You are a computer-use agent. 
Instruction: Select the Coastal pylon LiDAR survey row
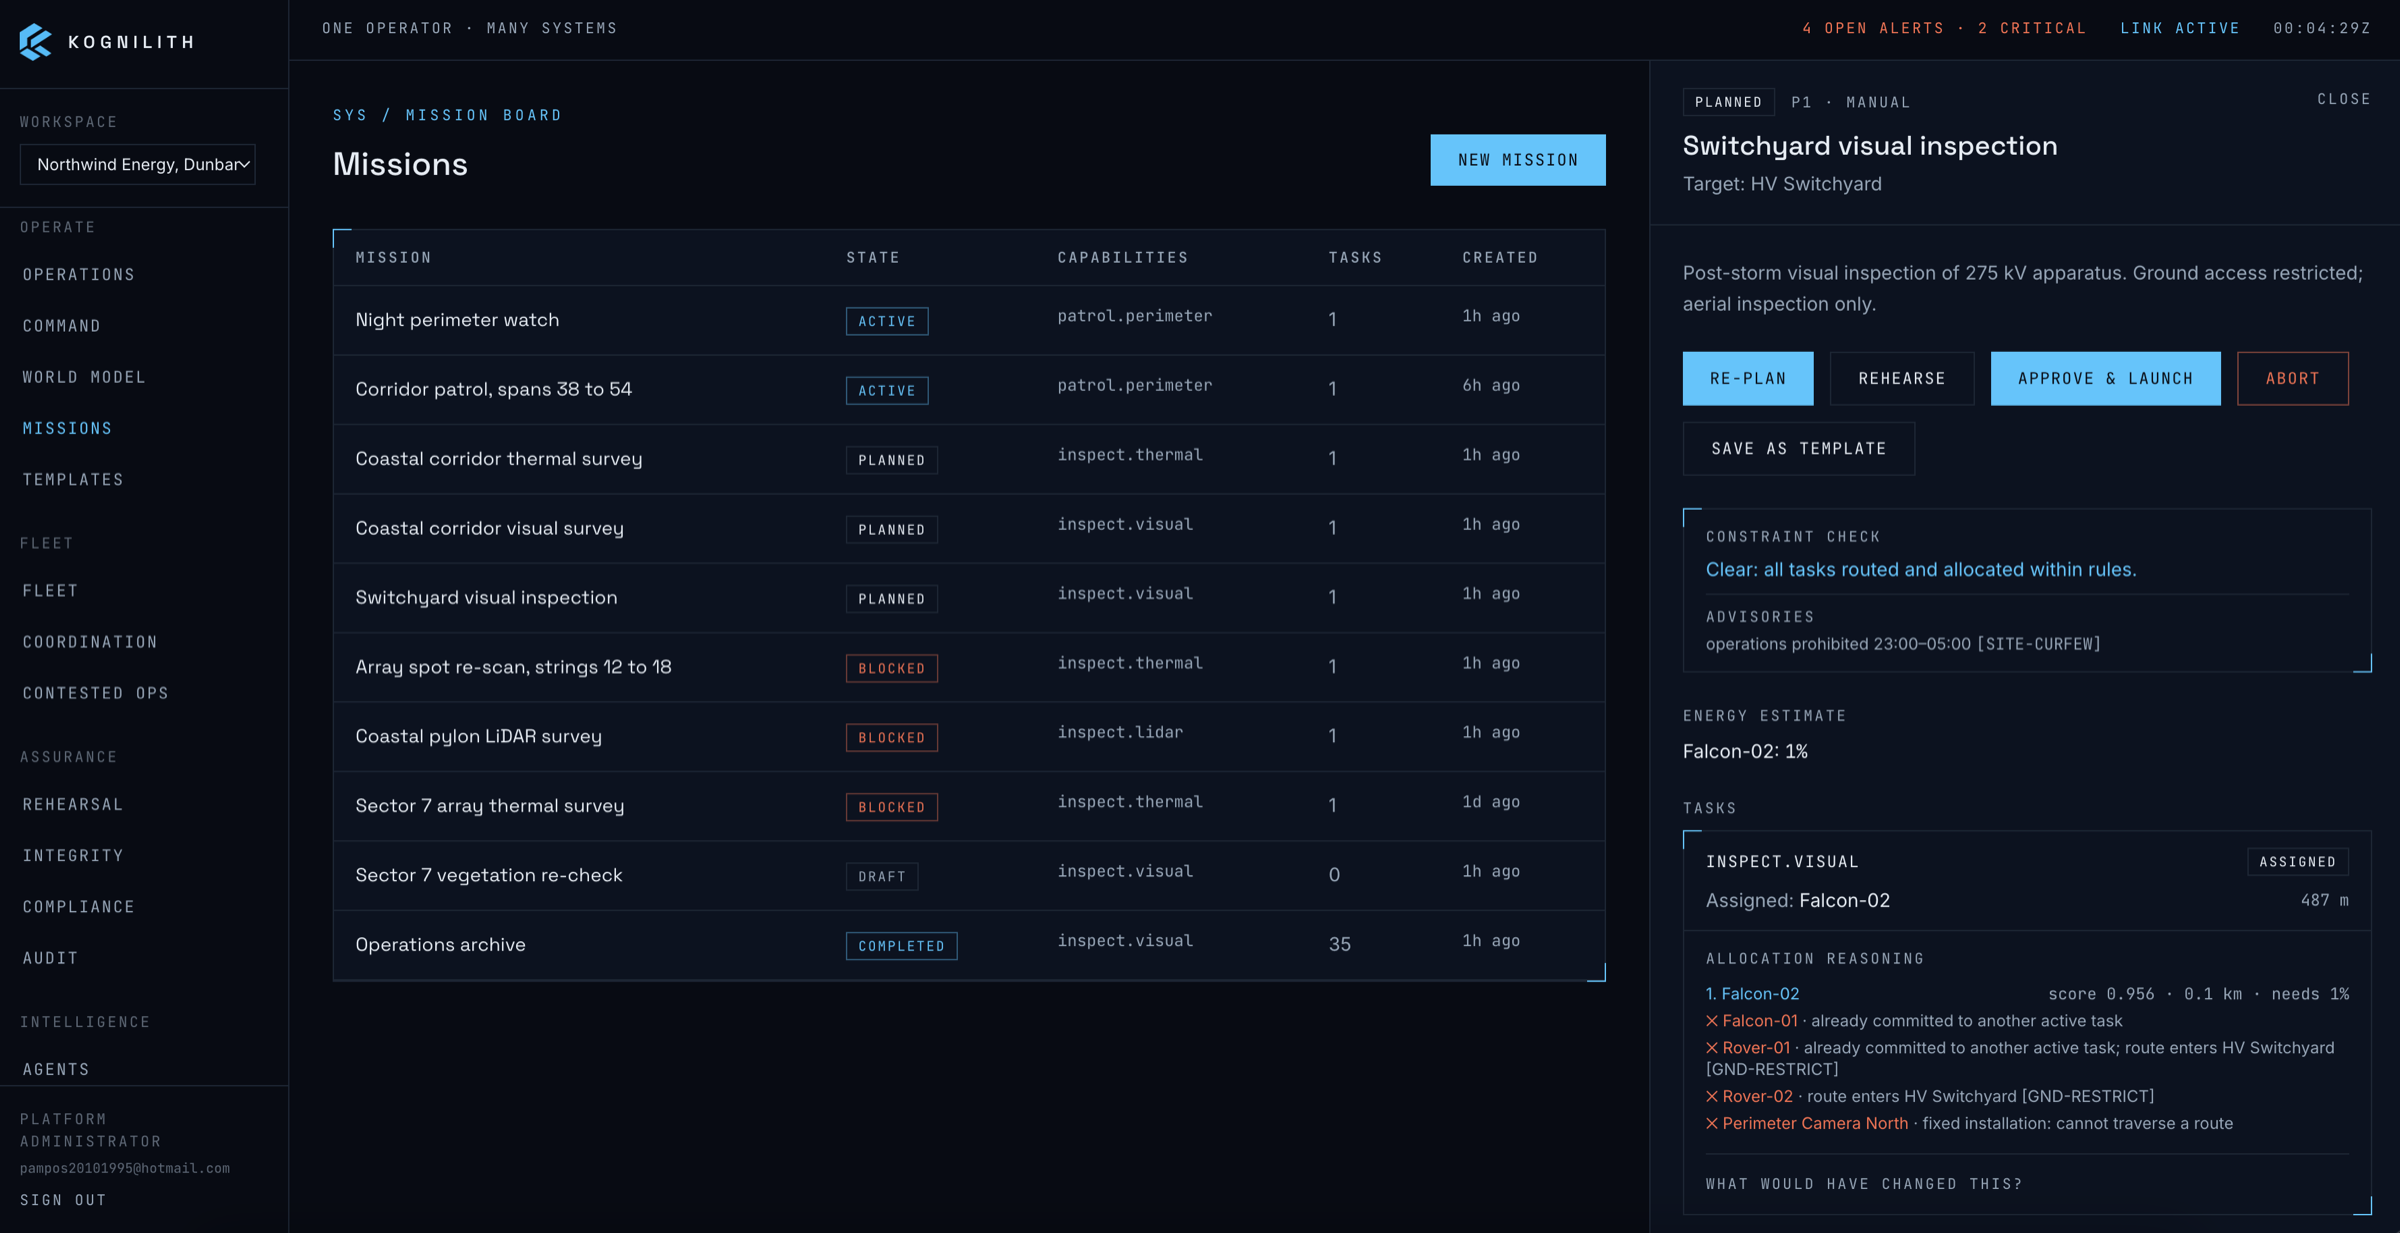[x=969, y=736]
